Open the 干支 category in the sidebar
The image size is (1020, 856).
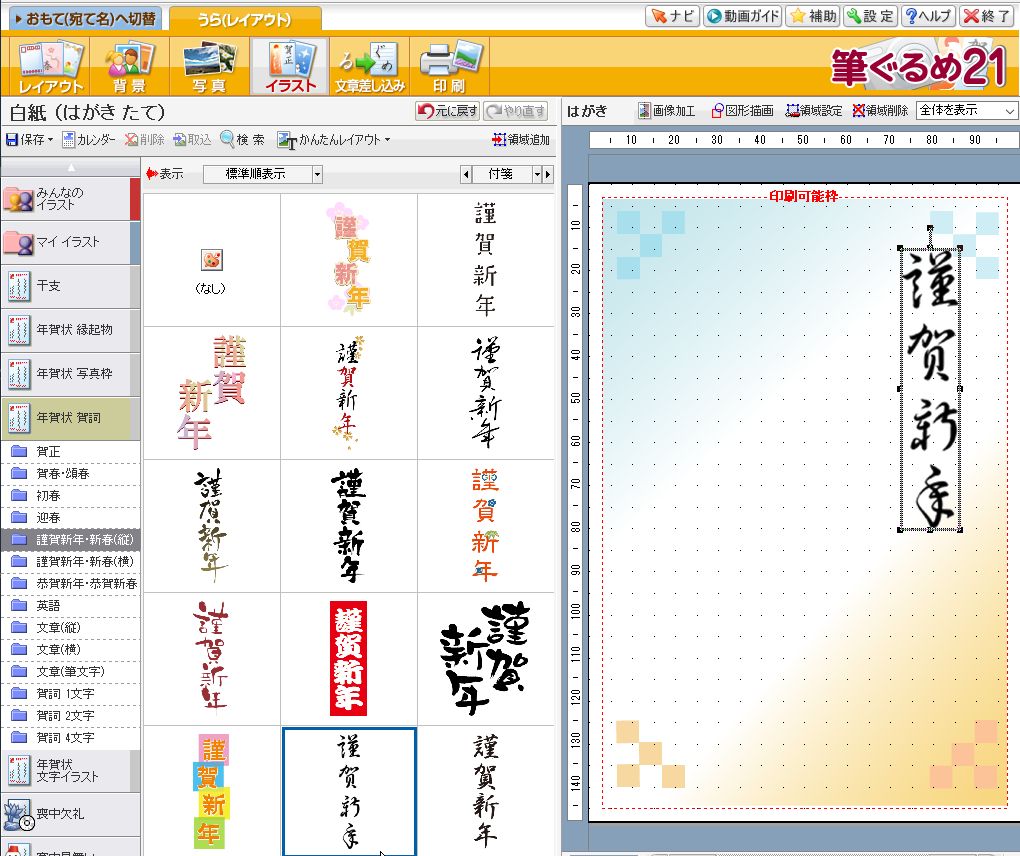tap(70, 286)
